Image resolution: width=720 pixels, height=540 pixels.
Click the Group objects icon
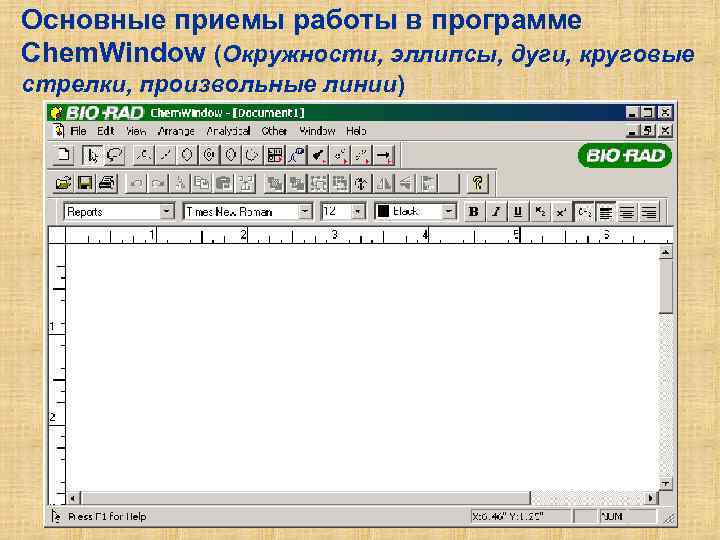click(x=318, y=184)
